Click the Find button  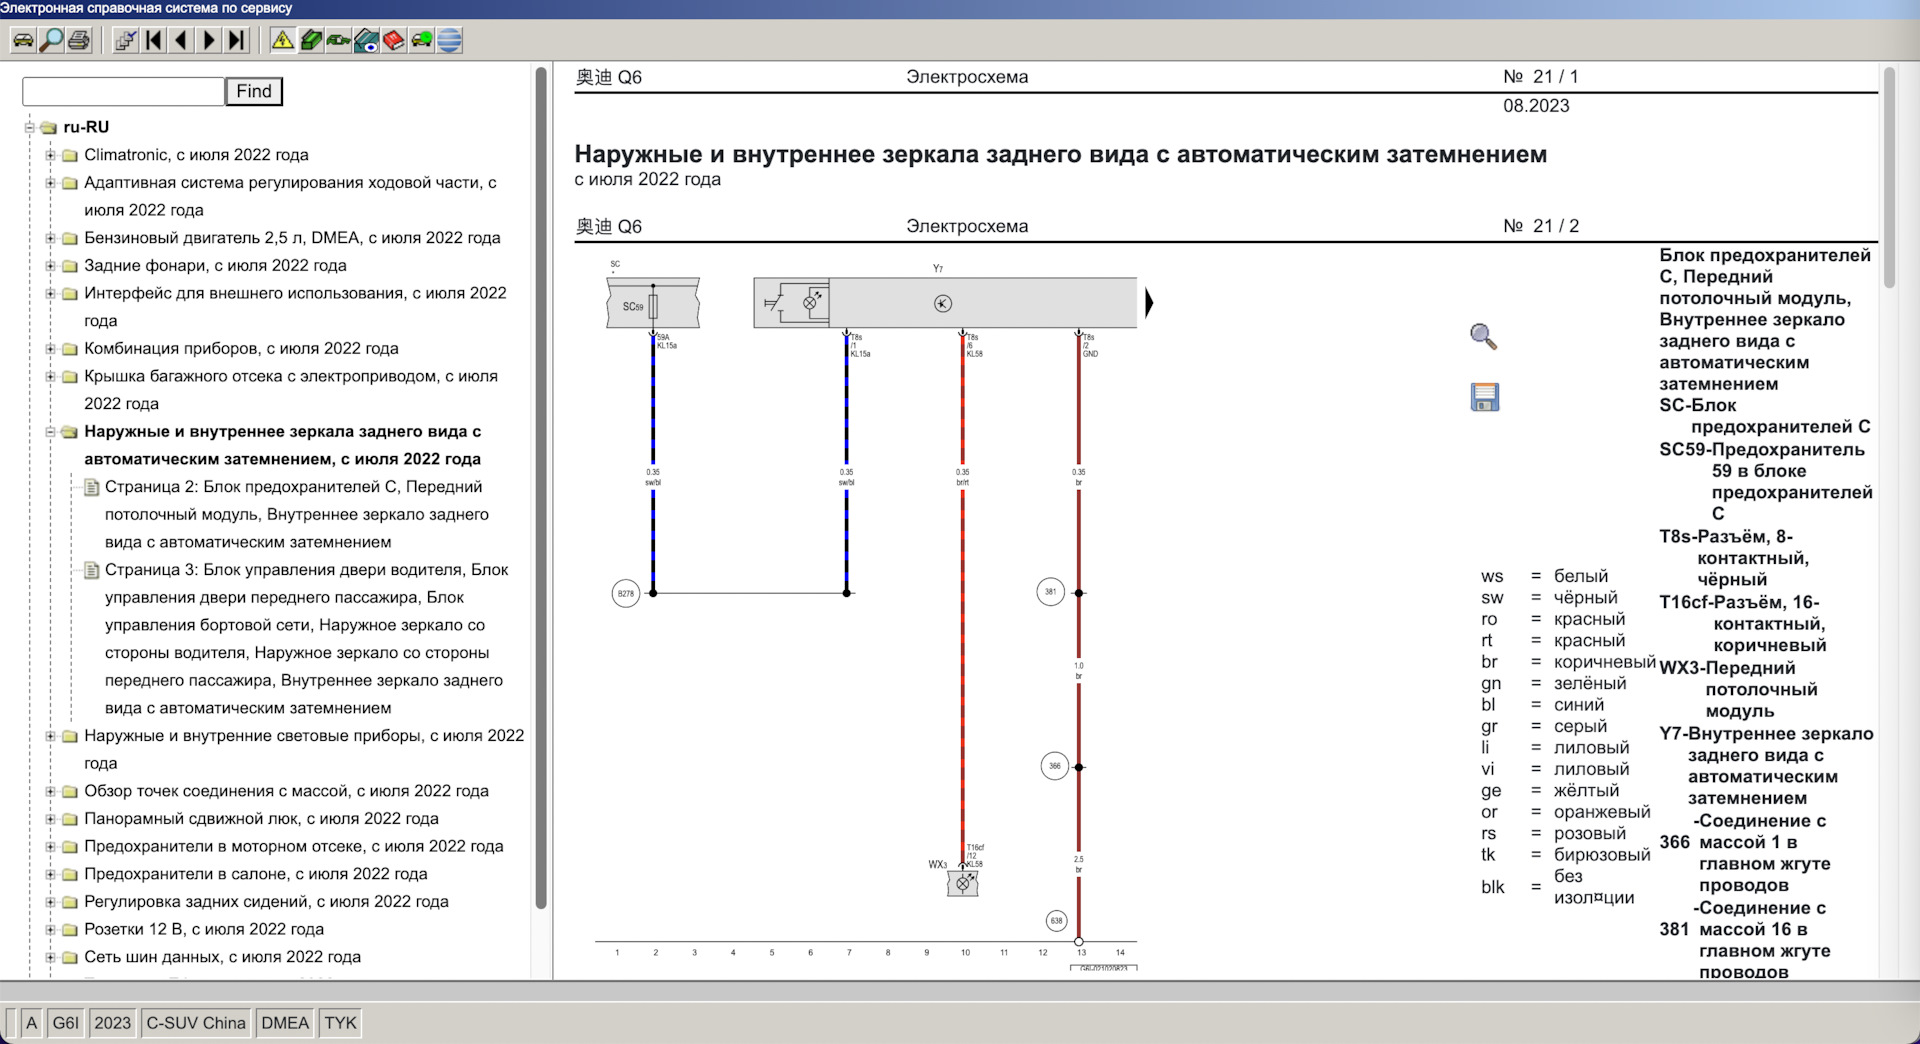coord(254,91)
